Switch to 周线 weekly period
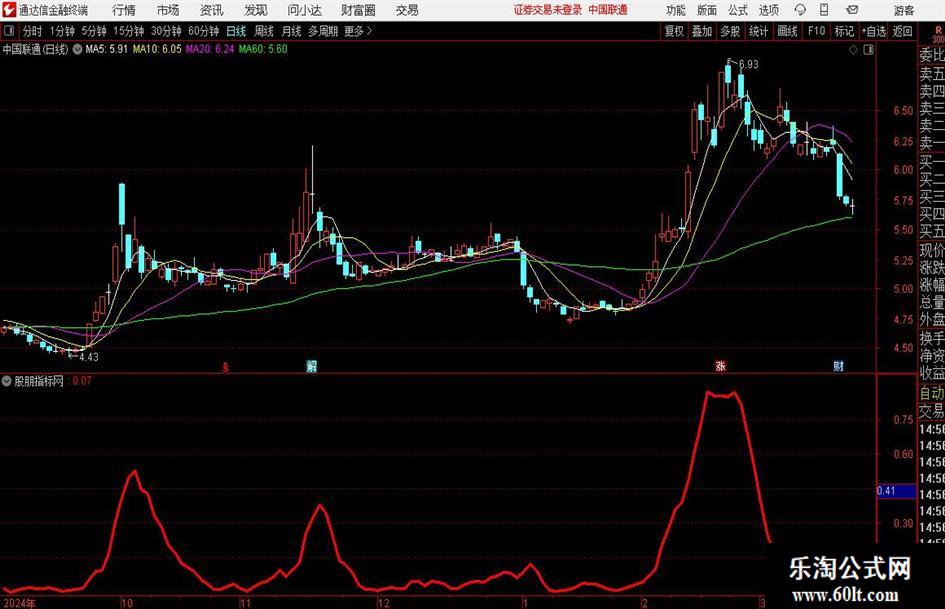Screen dimensions: 945x609 tap(264, 31)
